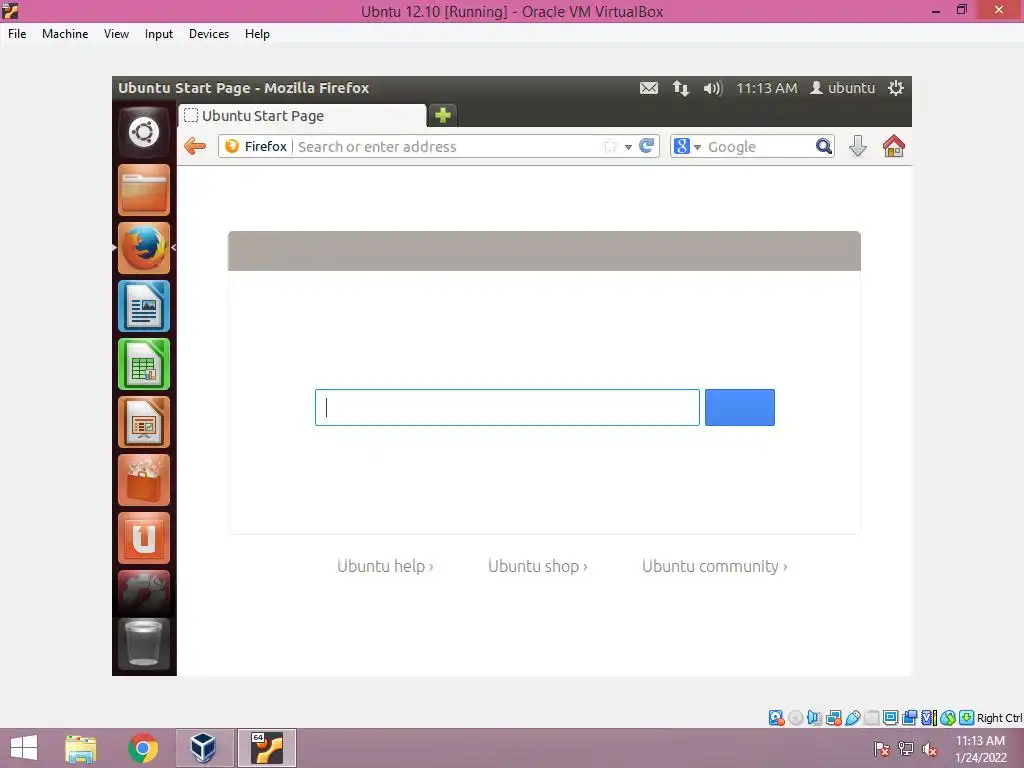Click the VirtualBox USB devices status icon

point(853,718)
